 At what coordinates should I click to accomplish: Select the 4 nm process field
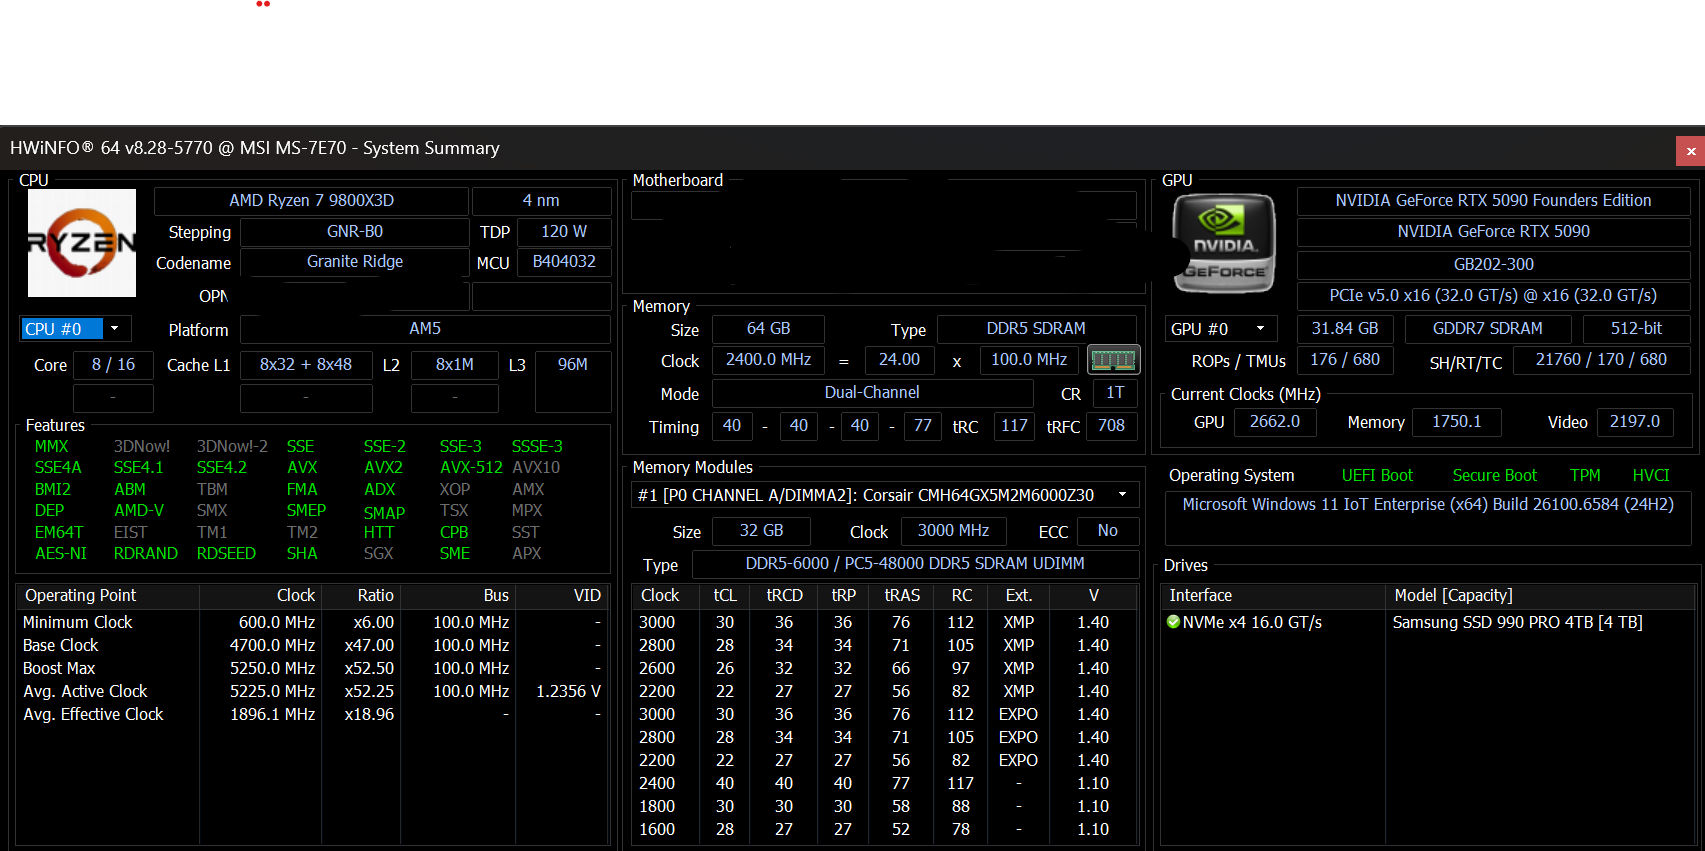point(541,200)
